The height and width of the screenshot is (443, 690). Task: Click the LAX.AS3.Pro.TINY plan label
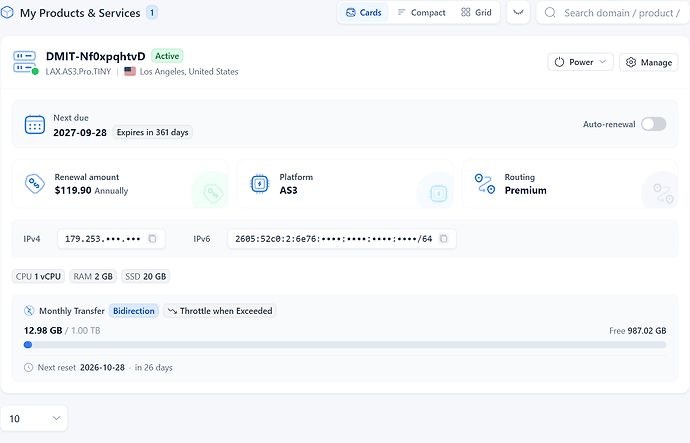tap(78, 72)
